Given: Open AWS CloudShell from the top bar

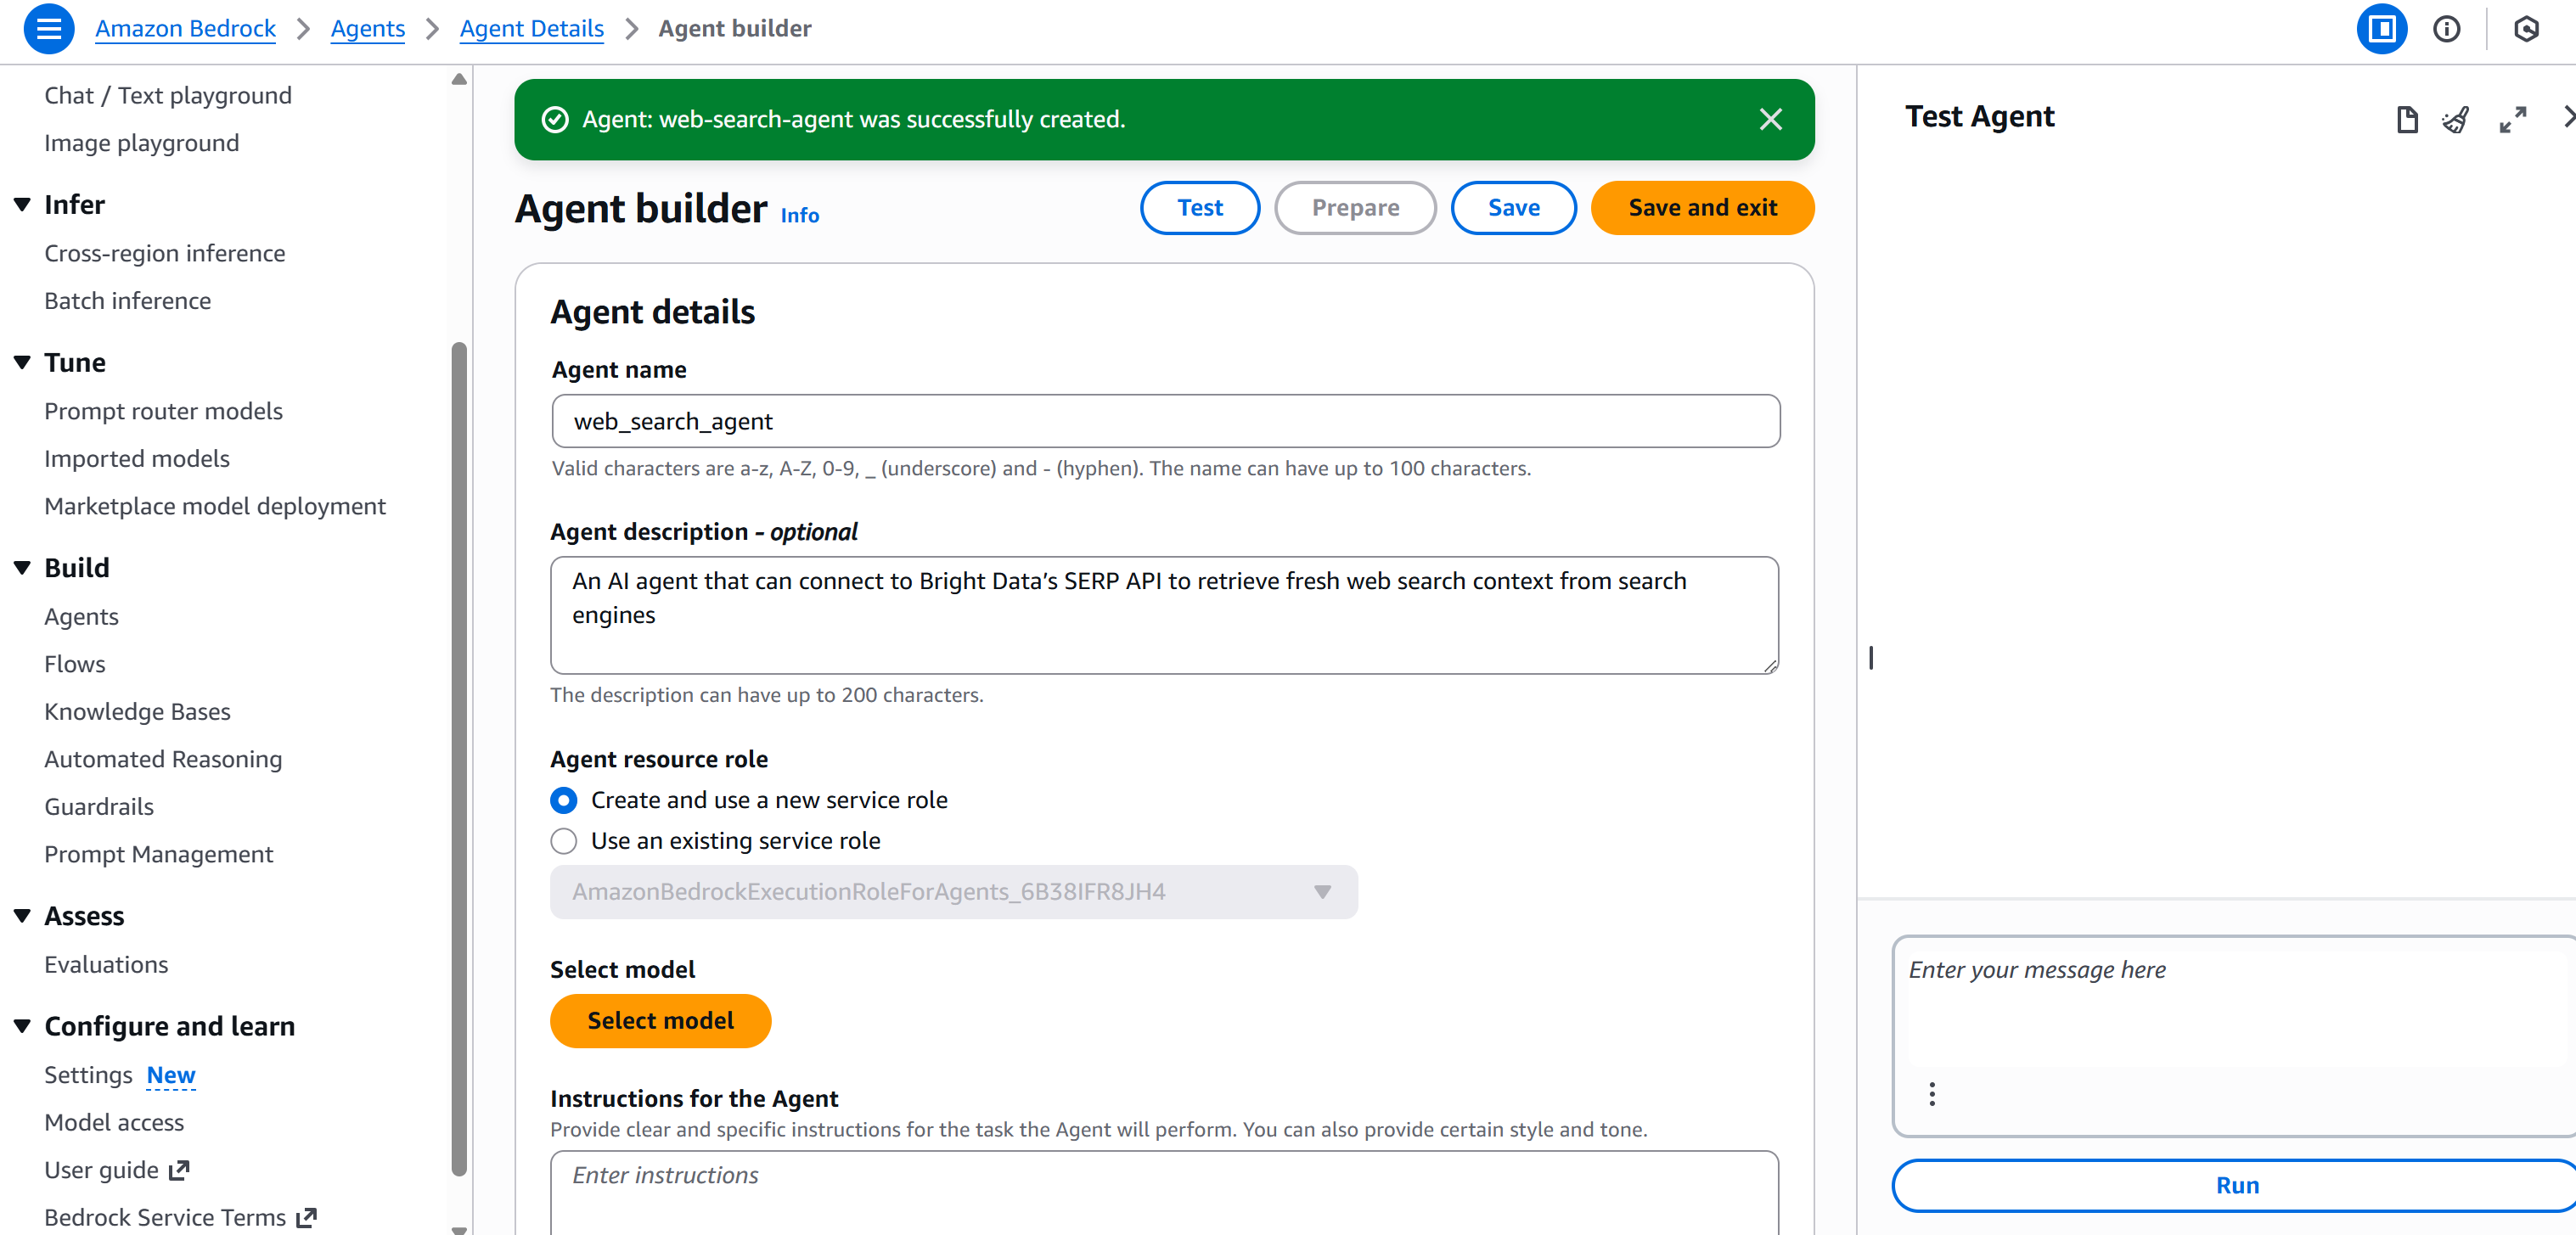Looking at the screenshot, I should (2527, 29).
